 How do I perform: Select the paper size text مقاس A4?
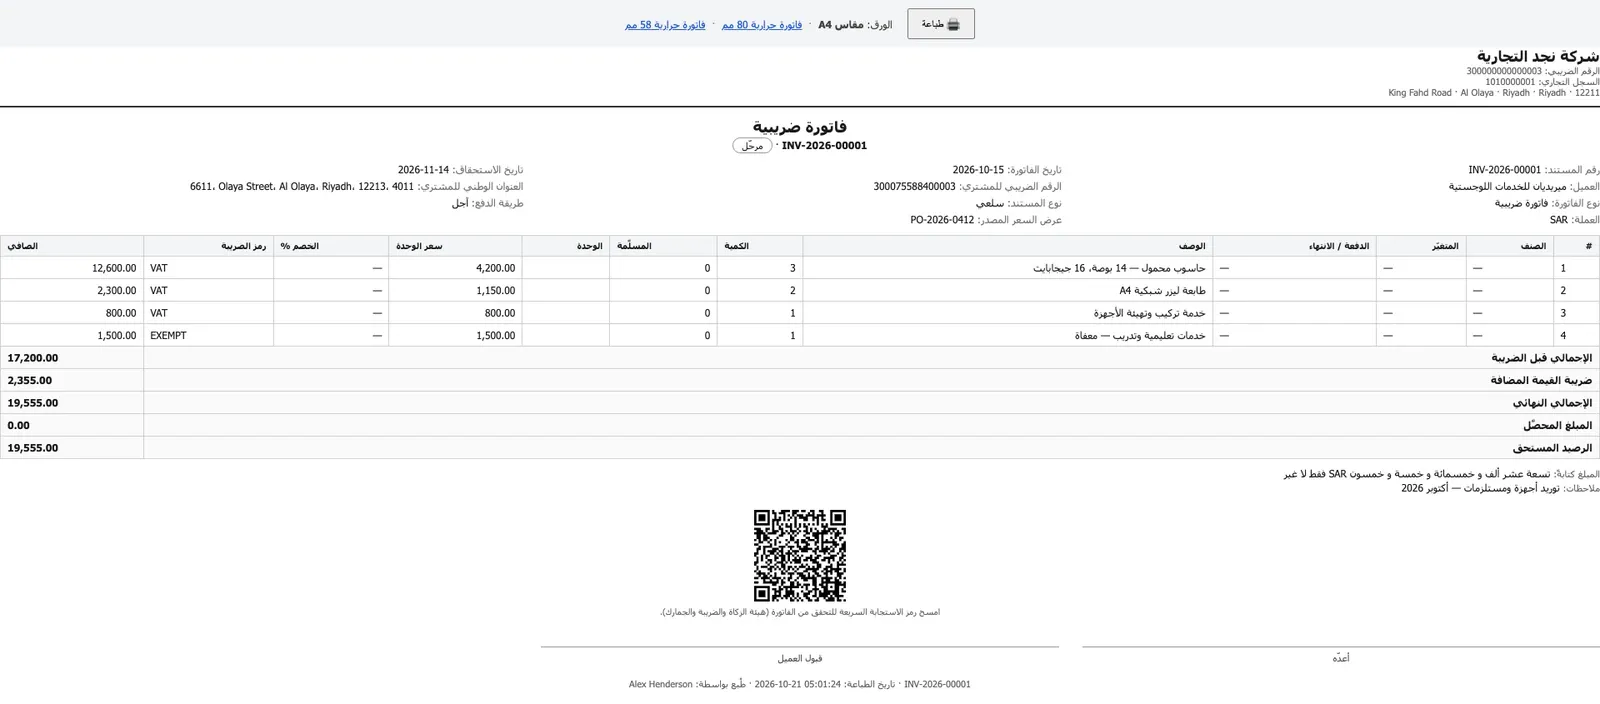coord(841,25)
